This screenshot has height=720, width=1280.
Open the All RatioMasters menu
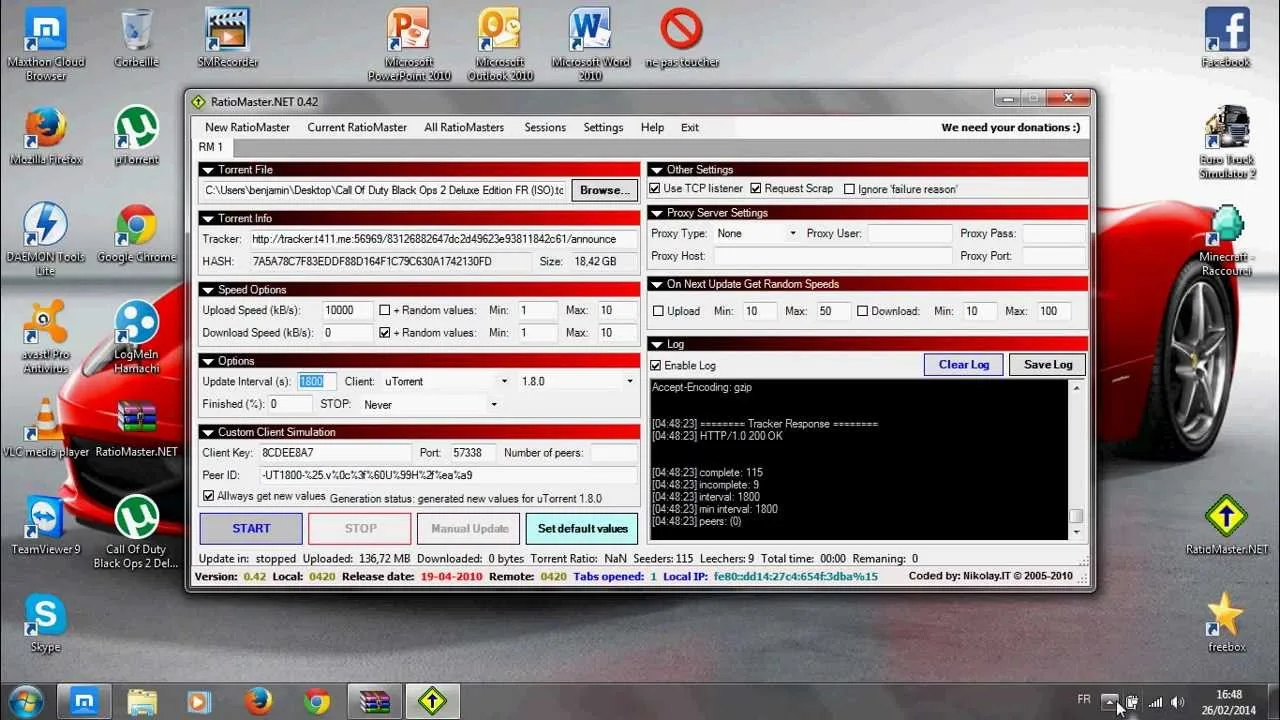coord(464,127)
